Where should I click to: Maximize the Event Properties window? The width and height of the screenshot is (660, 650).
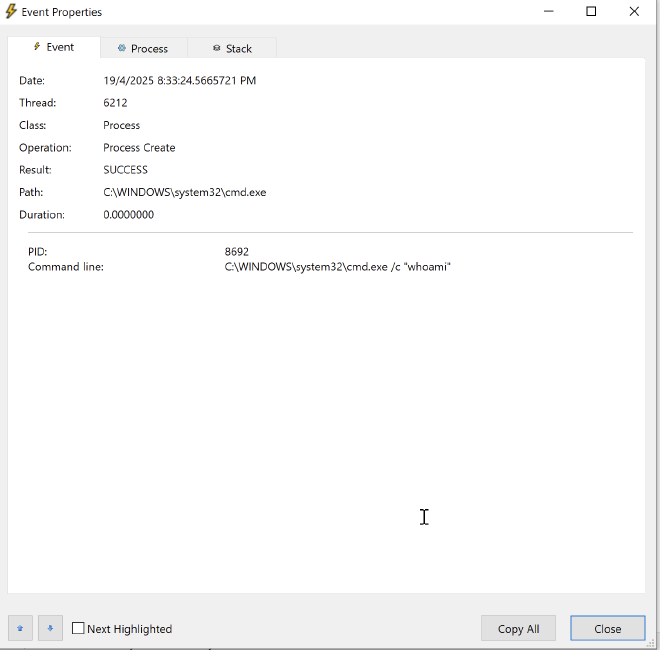[x=591, y=12]
